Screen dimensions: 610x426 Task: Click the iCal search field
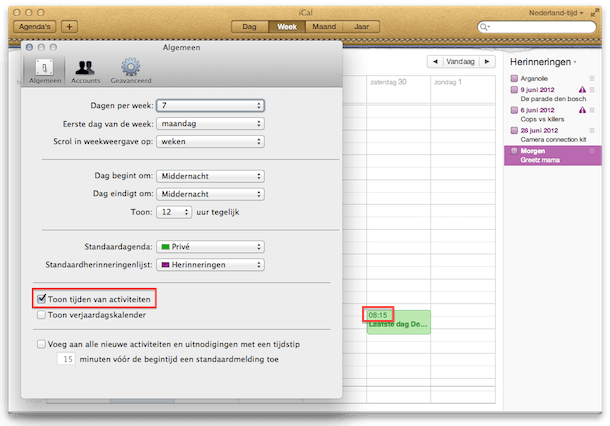(x=537, y=27)
